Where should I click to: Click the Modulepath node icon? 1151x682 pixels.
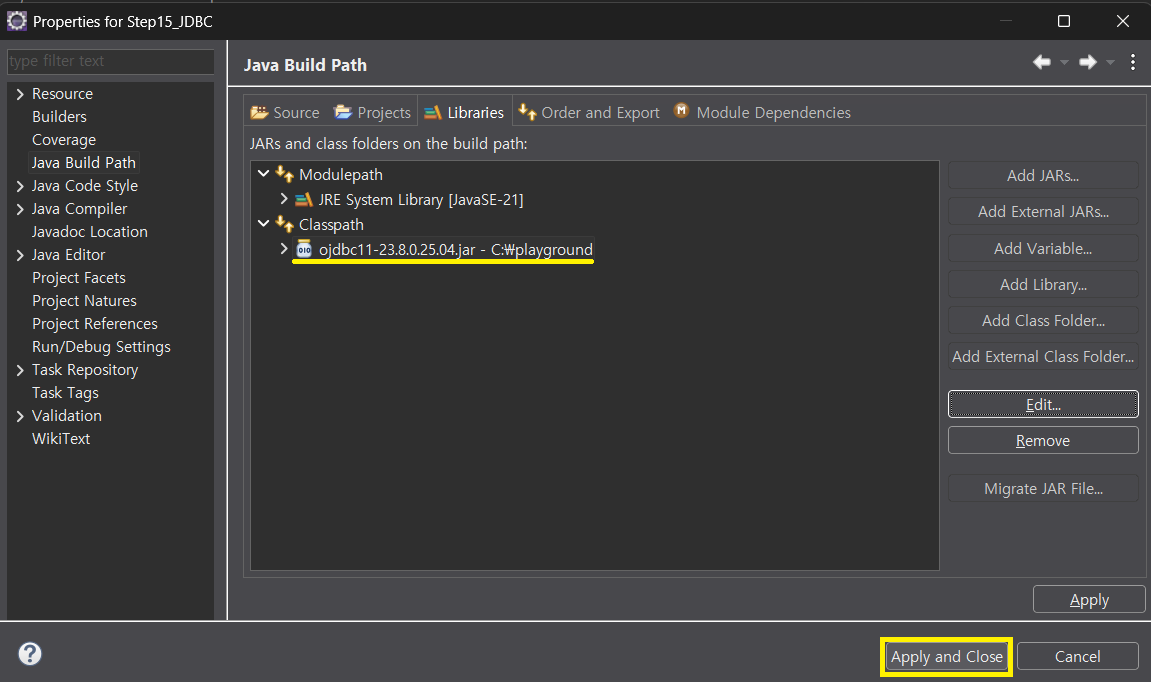285,175
